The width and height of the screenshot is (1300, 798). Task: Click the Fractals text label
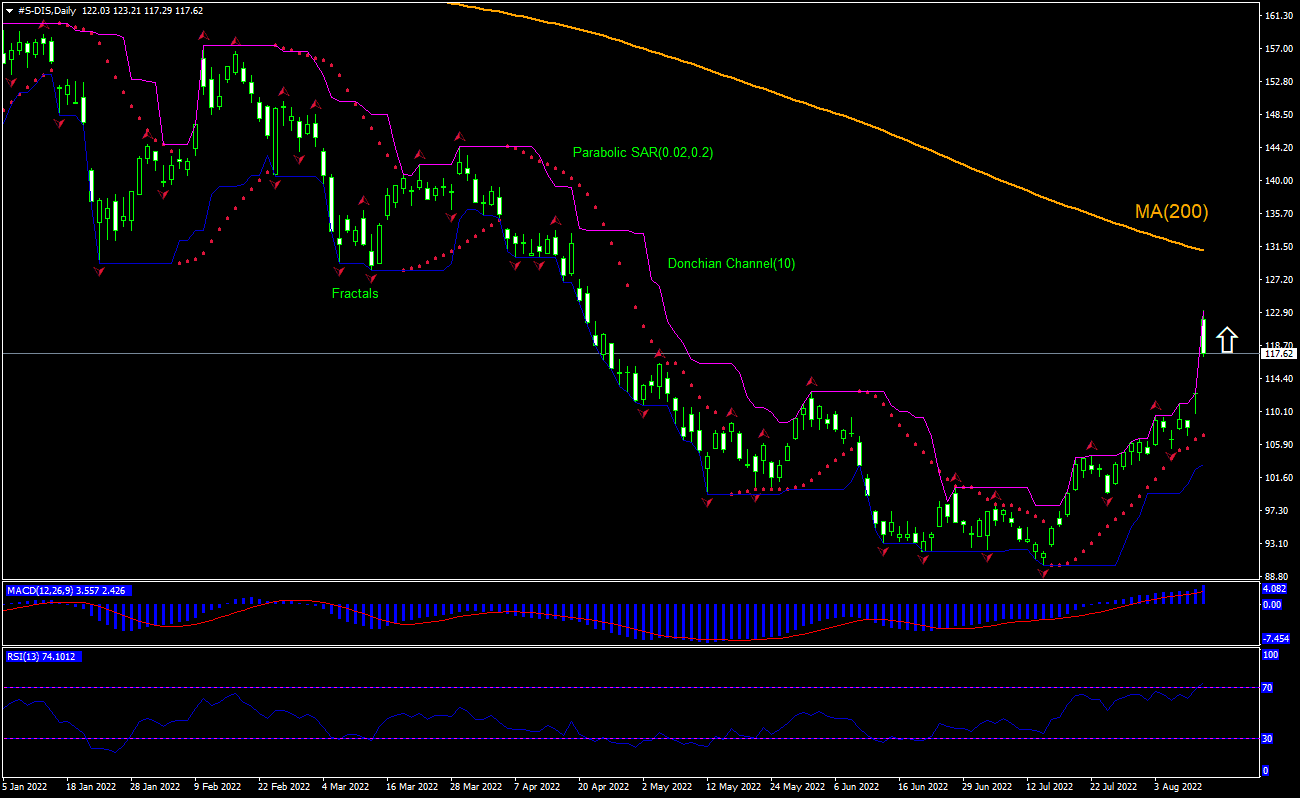[355, 293]
